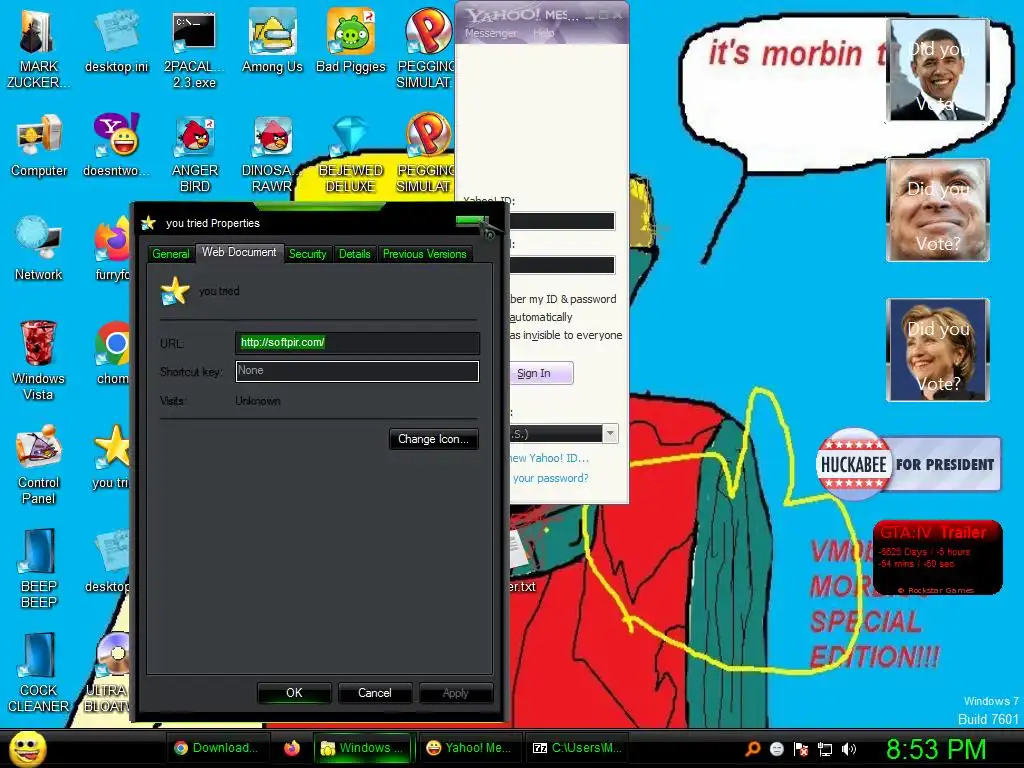The image size is (1024, 768).
Task: Switch to Yahoo! Me... taskbar item
Action: click(469, 748)
